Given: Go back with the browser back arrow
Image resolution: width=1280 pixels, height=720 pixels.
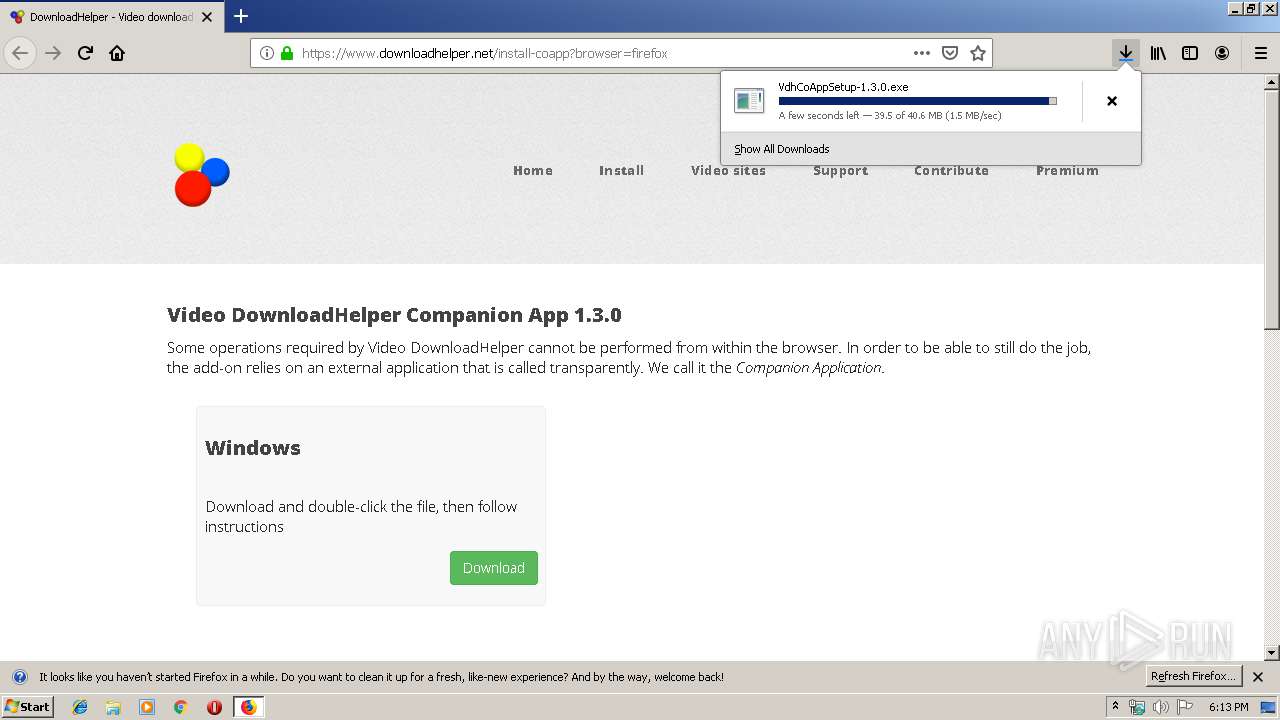Looking at the screenshot, I should click(20, 53).
